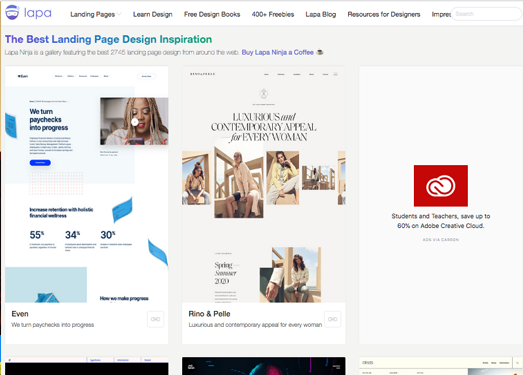This screenshot has width=523, height=375.
Task: Open link icon on Rino & Pelle card
Action: 333,319
